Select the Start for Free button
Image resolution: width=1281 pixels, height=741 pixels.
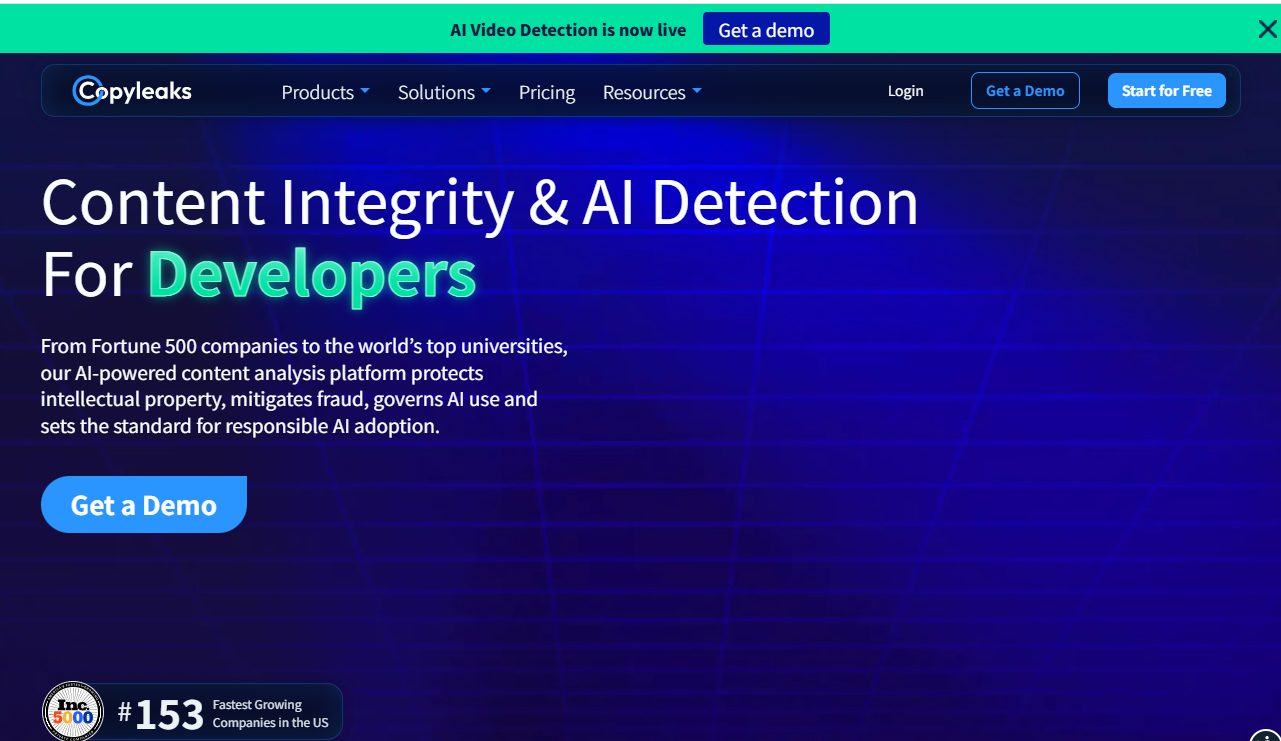[1167, 91]
